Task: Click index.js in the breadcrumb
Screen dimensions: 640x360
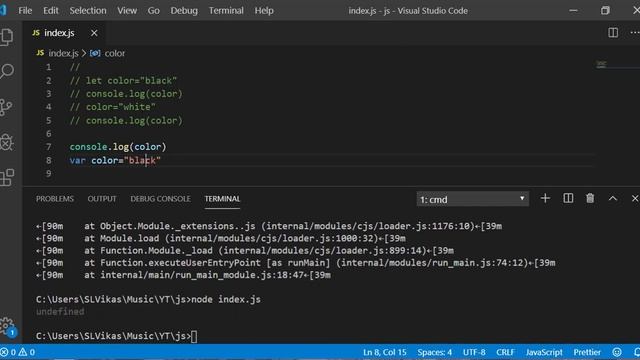Action: pos(63,53)
